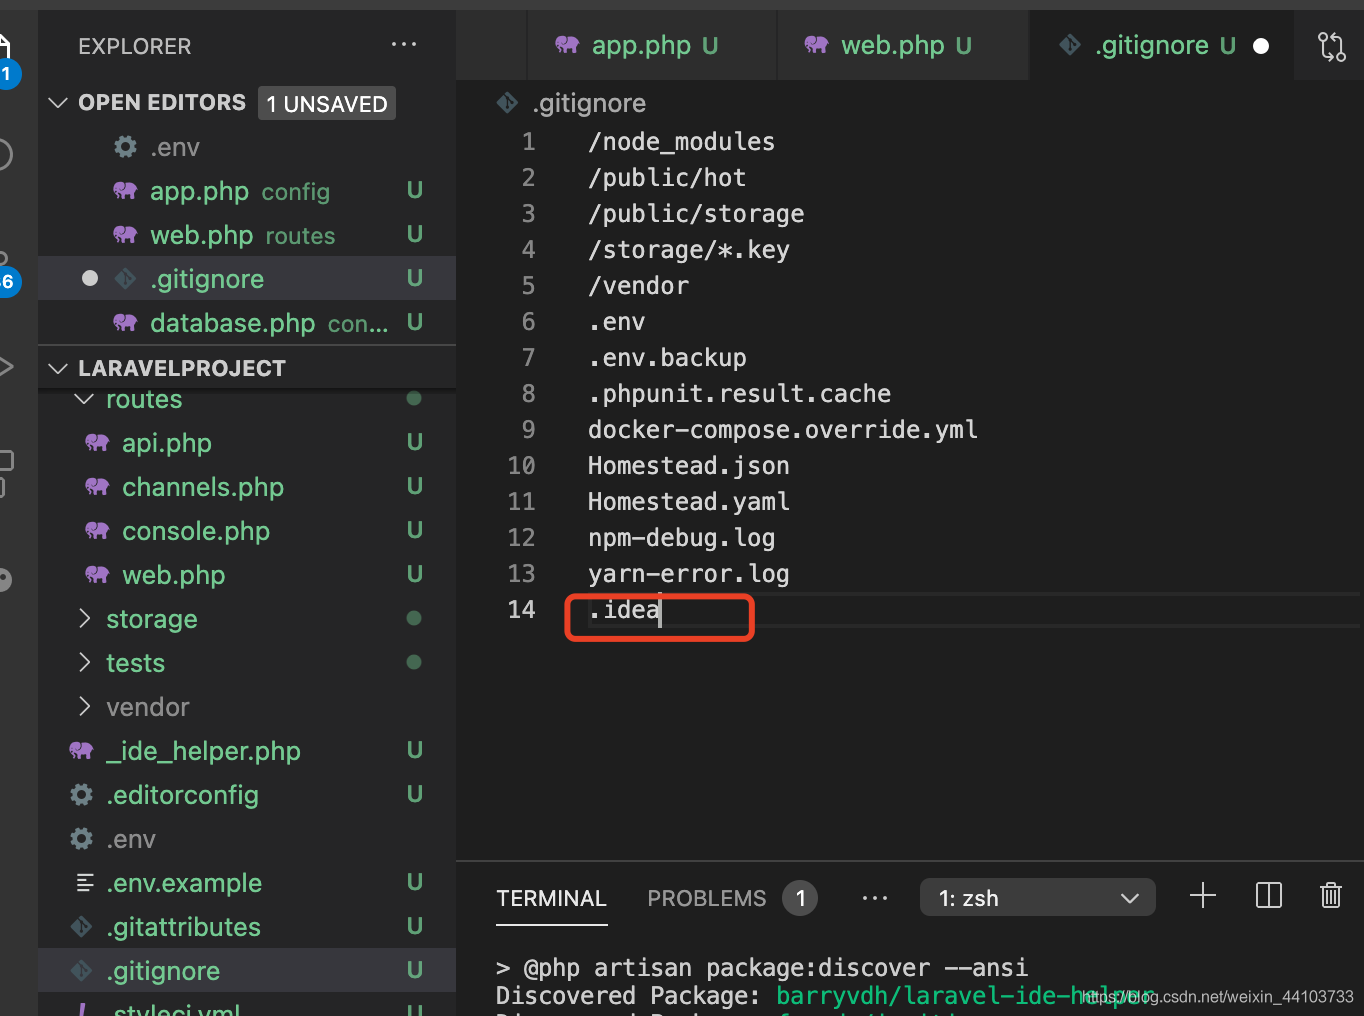Open console.php file
Viewport: 1364px width, 1016px height.
[247, 531]
